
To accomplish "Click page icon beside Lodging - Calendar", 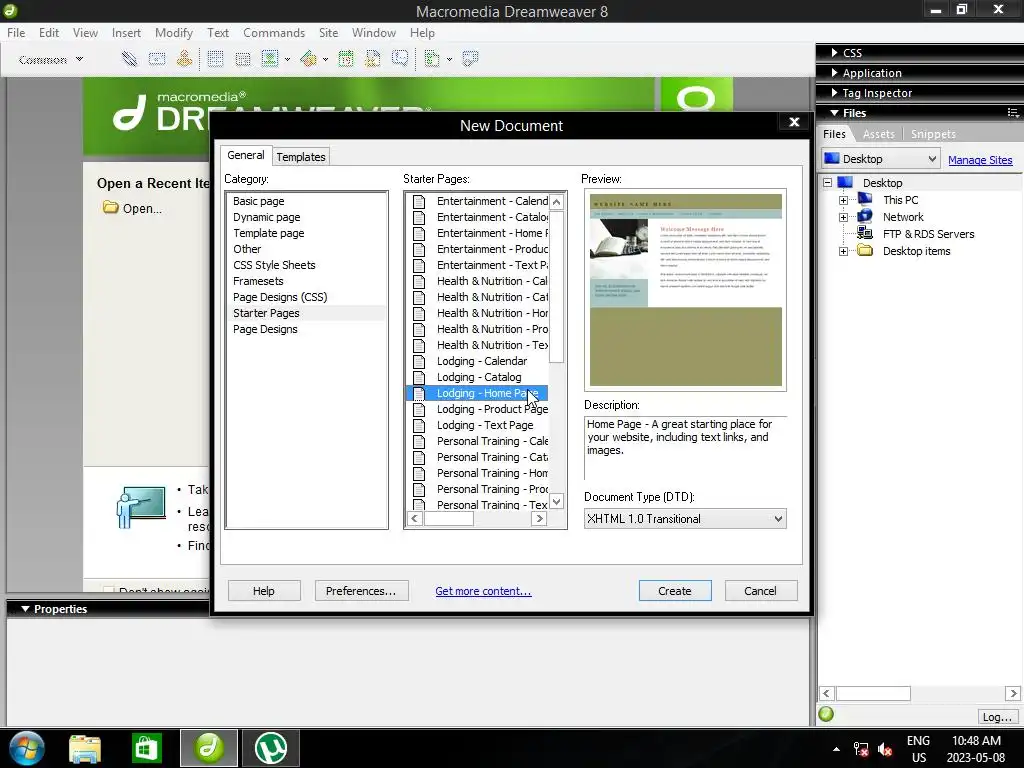I will pos(419,361).
